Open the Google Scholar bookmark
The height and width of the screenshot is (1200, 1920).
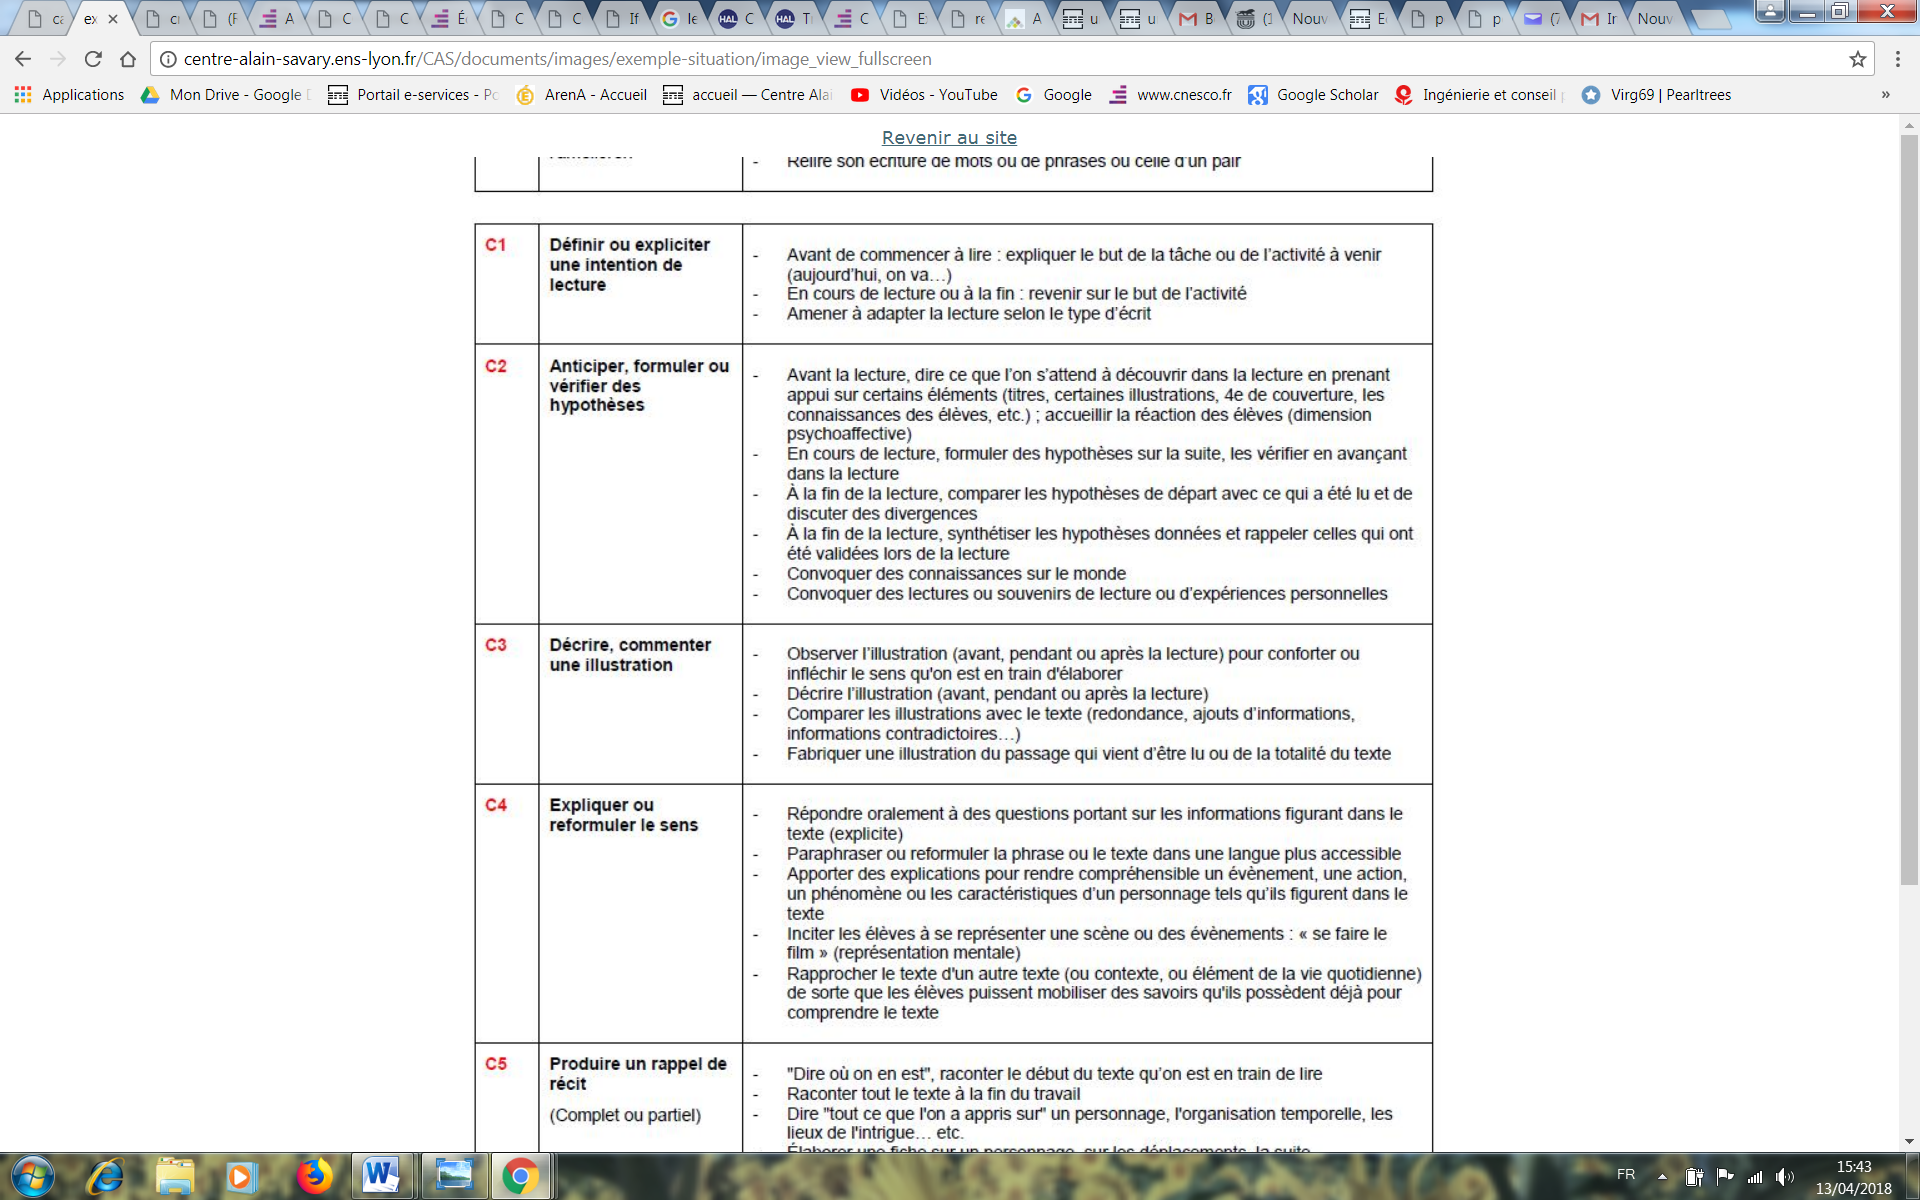click(1313, 95)
